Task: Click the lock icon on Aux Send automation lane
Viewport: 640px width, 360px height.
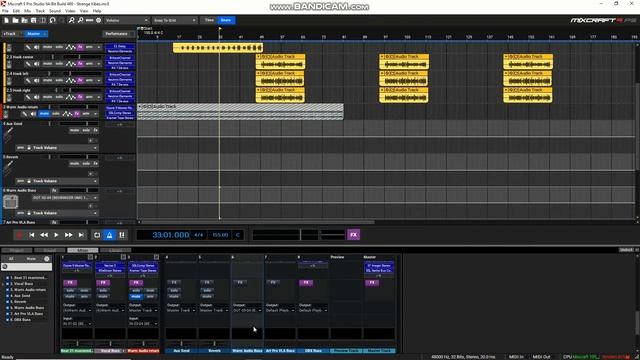Action: [x=29, y=148]
